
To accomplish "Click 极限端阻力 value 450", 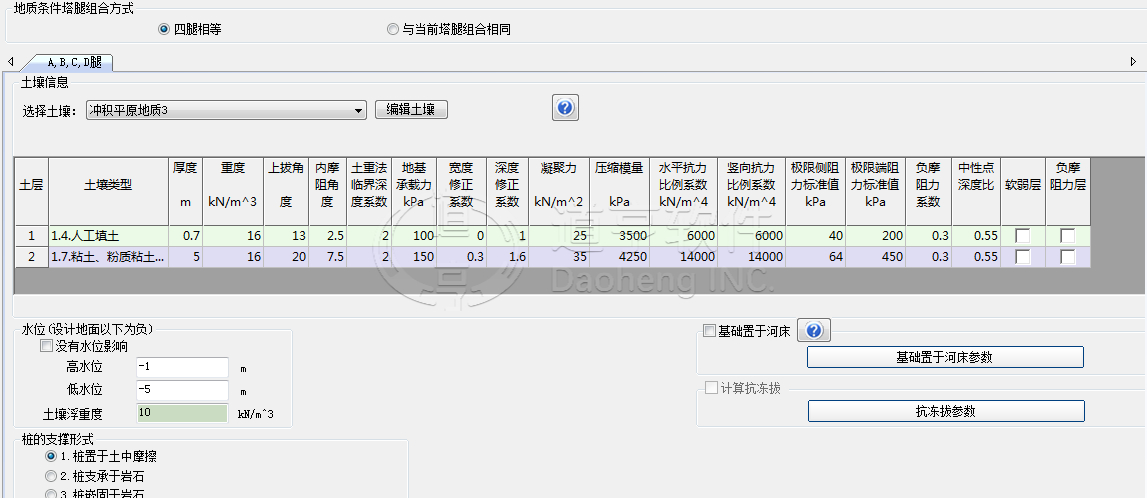I will pyautogui.click(x=876, y=257).
